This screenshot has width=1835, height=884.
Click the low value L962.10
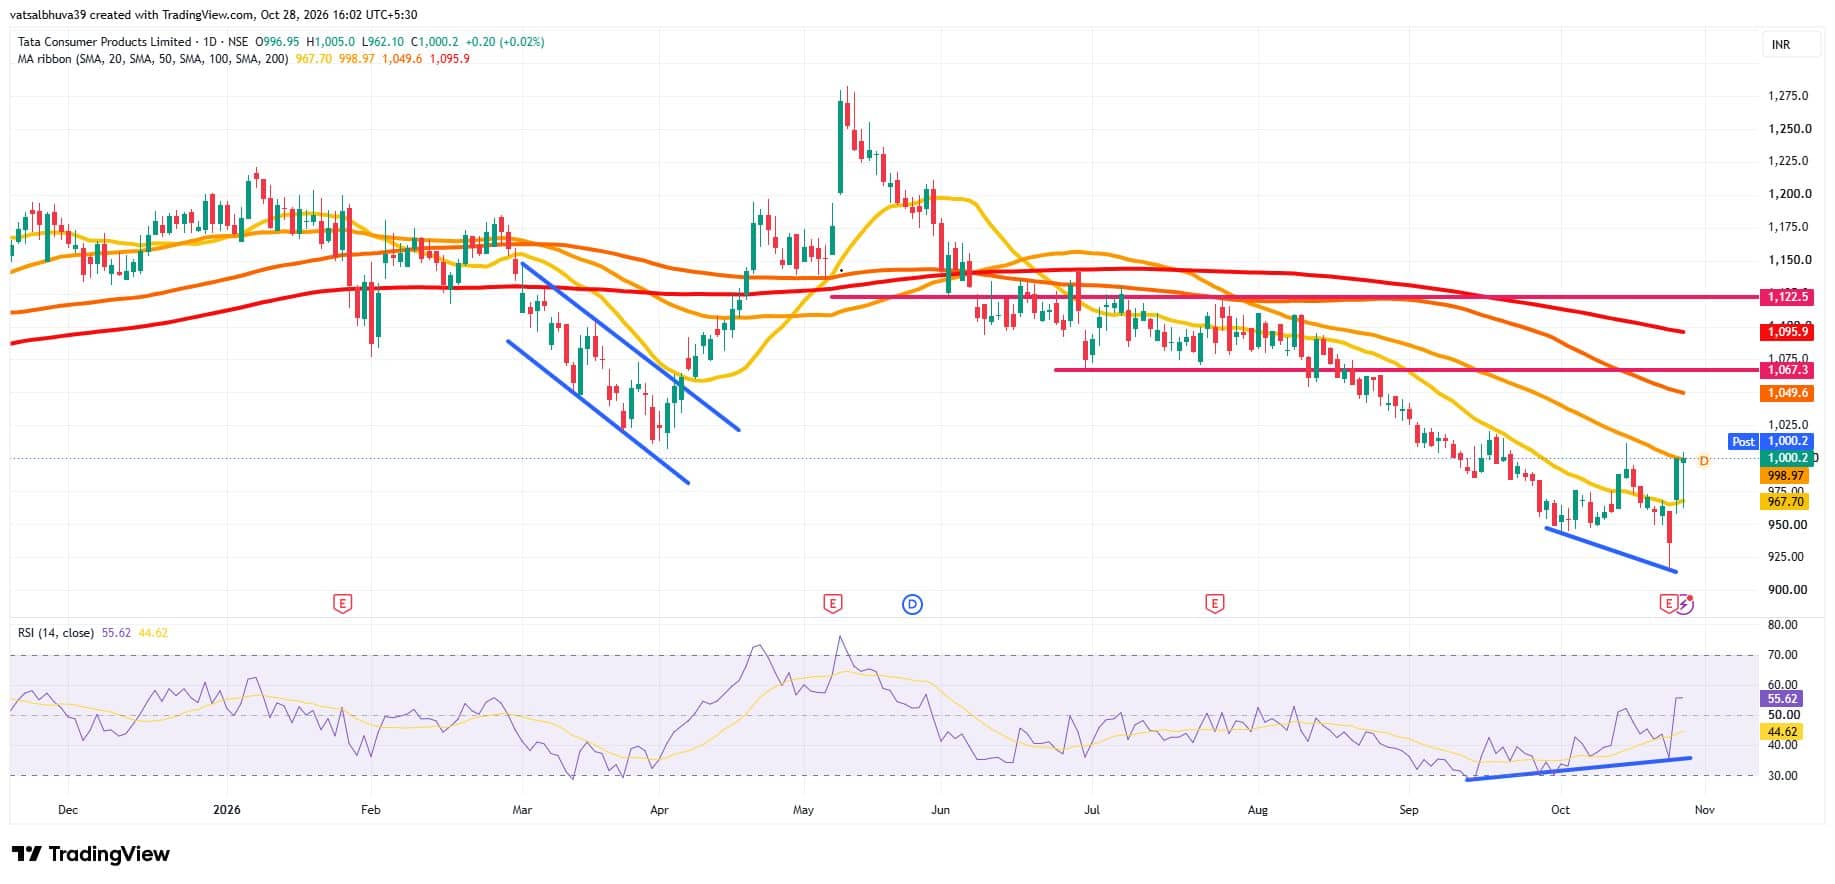point(382,42)
